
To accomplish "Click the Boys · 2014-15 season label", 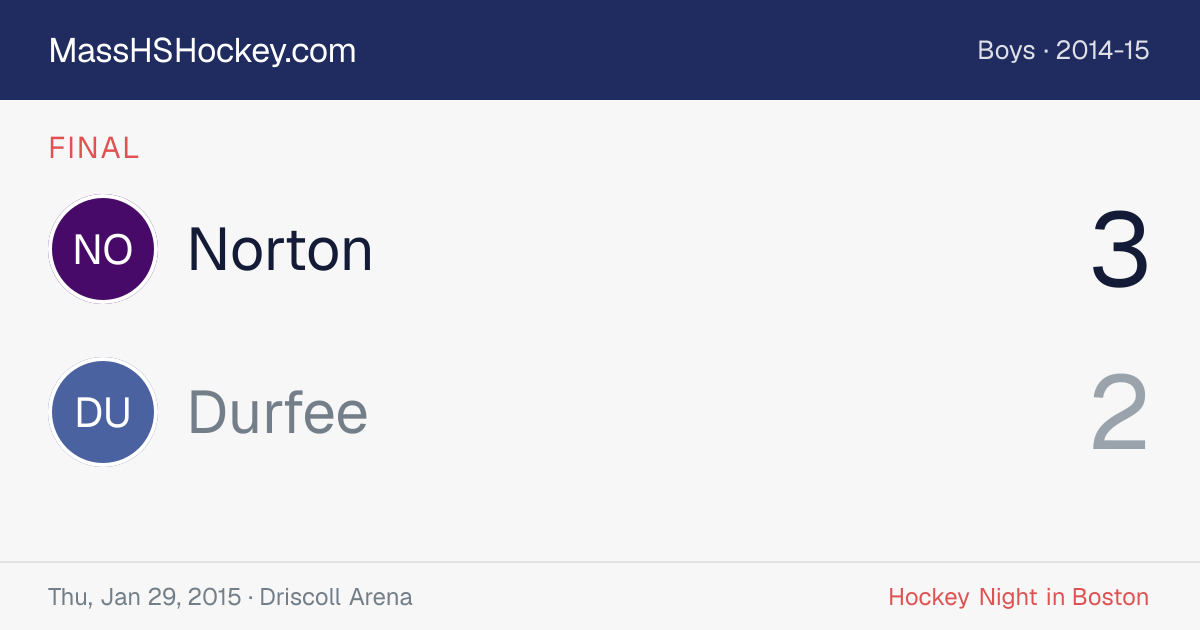I will point(1064,50).
